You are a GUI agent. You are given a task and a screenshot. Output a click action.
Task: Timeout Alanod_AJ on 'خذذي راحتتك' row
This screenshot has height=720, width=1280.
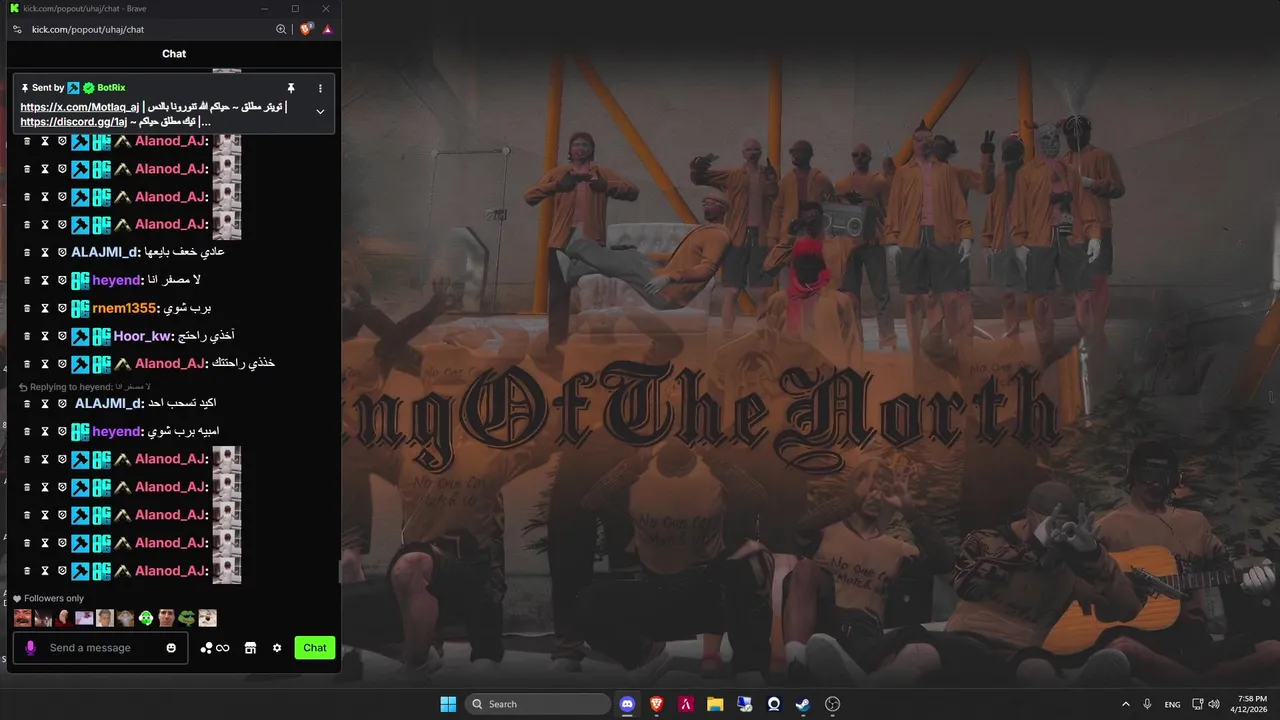click(44, 363)
